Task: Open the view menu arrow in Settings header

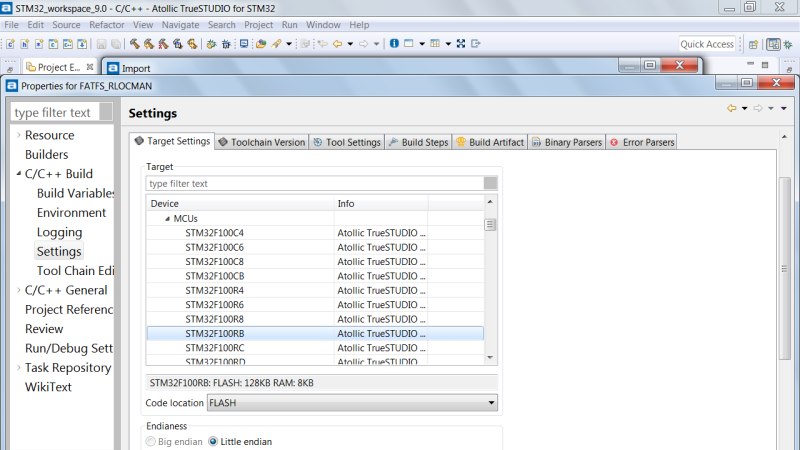Action: click(784, 109)
